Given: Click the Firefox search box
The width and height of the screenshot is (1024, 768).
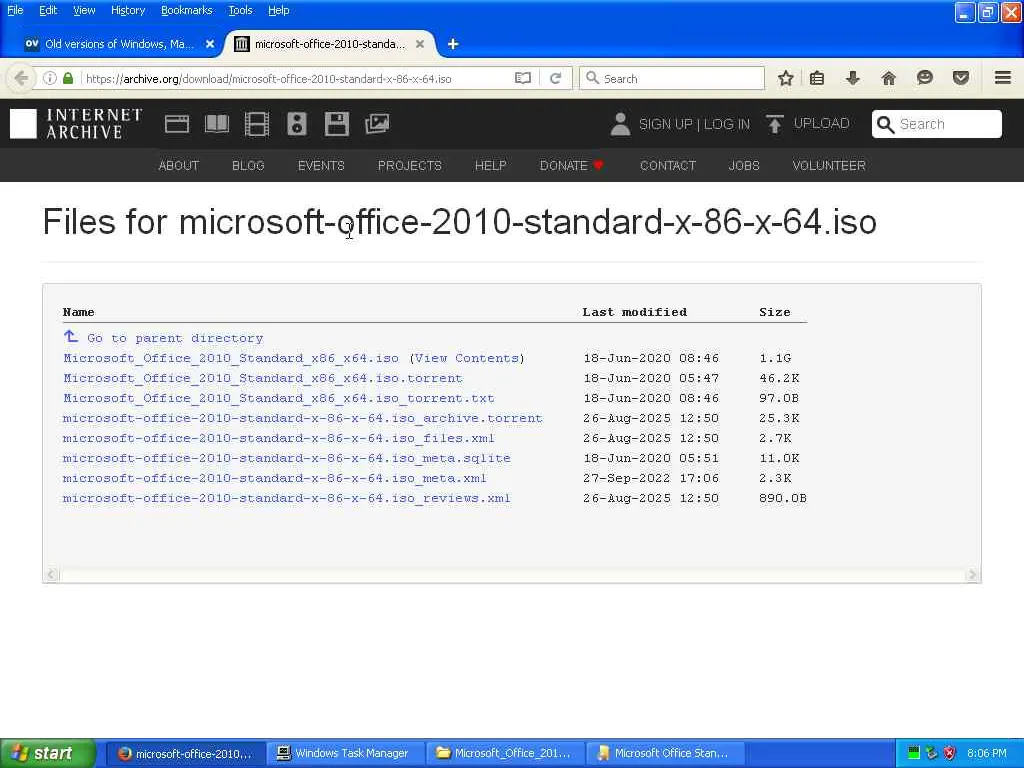Looking at the screenshot, I should (671, 78).
